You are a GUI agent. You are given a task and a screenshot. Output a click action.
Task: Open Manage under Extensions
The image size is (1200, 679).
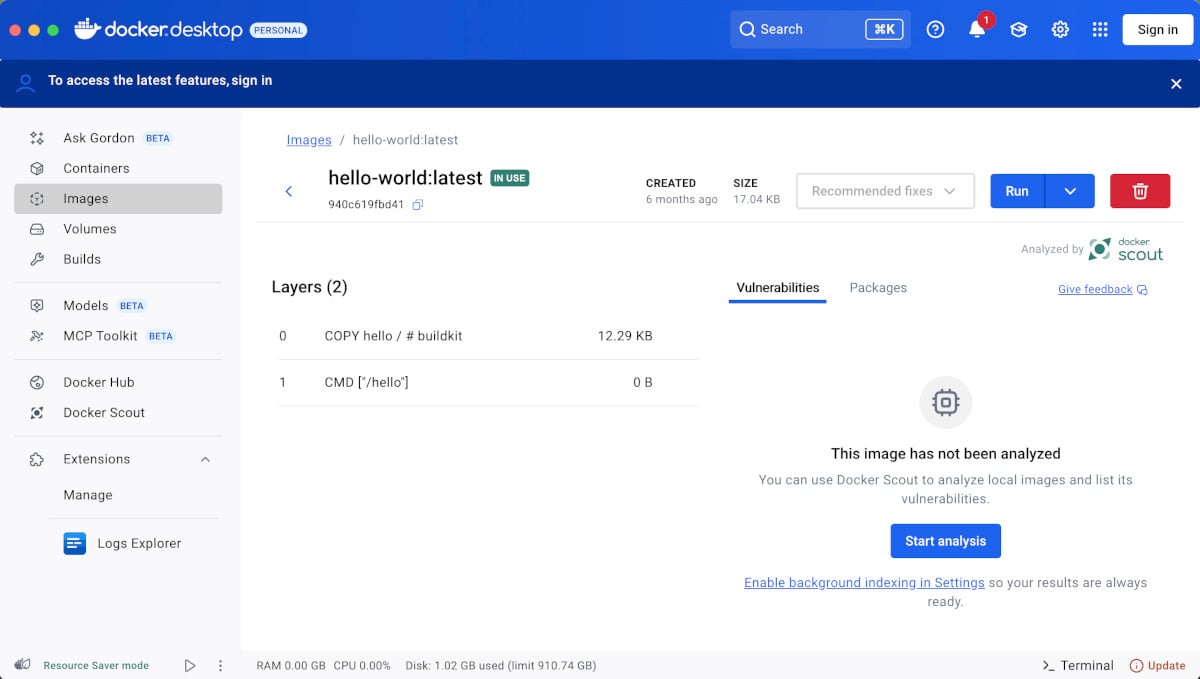(88, 495)
